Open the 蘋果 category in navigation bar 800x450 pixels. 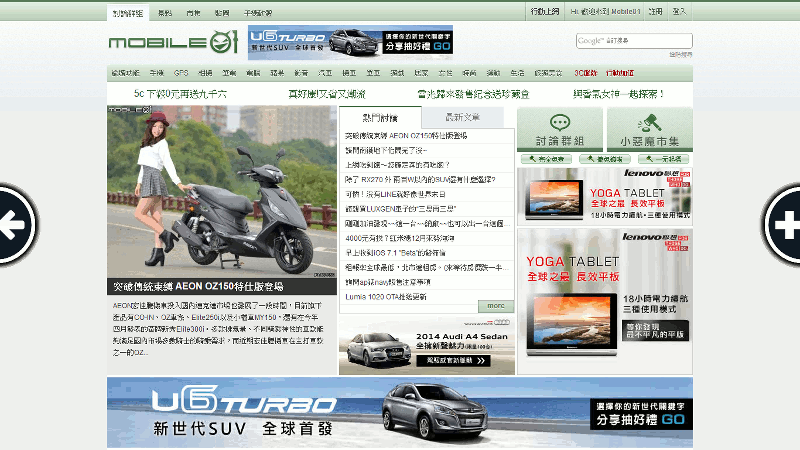tap(277, 73)
